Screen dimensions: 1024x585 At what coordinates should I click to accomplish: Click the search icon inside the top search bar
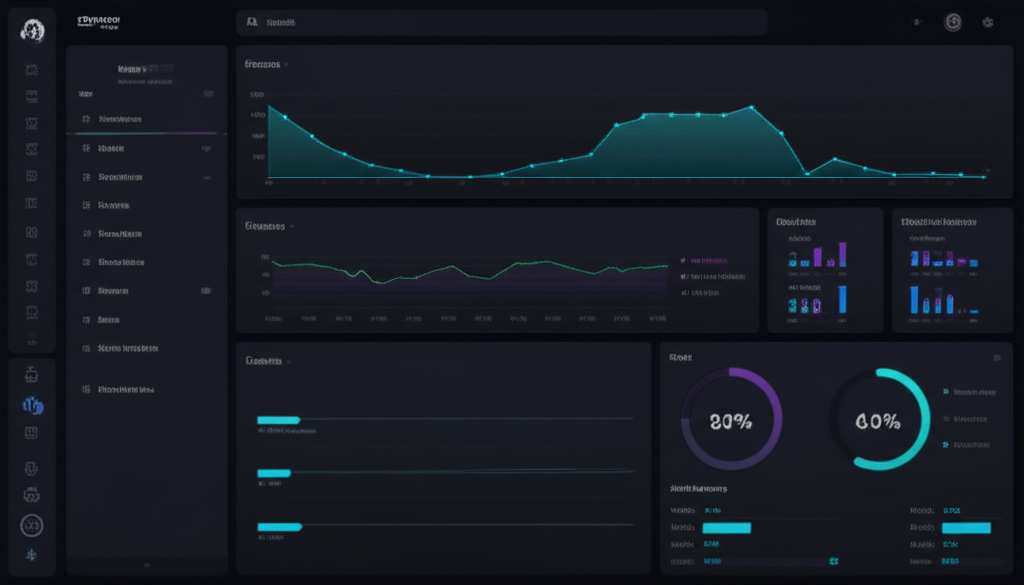[x=251, y=22]
